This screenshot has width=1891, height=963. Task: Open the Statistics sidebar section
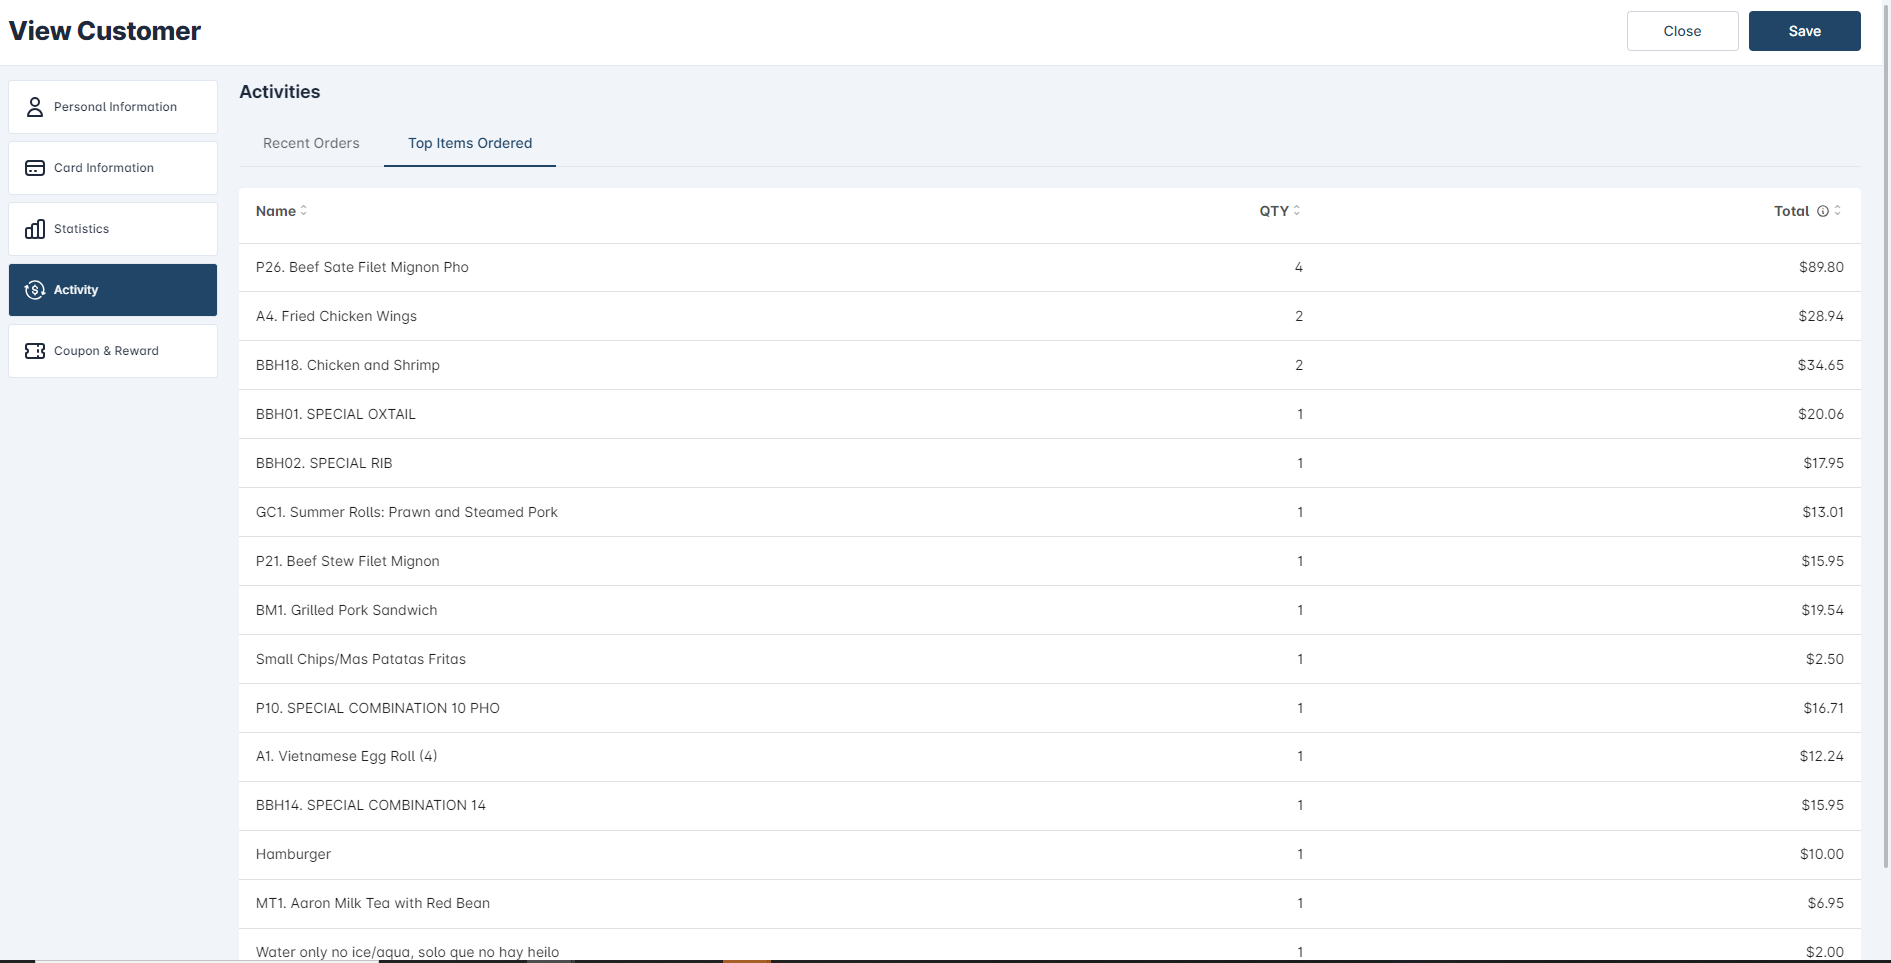pyautogui.click(x=113, y=229)
